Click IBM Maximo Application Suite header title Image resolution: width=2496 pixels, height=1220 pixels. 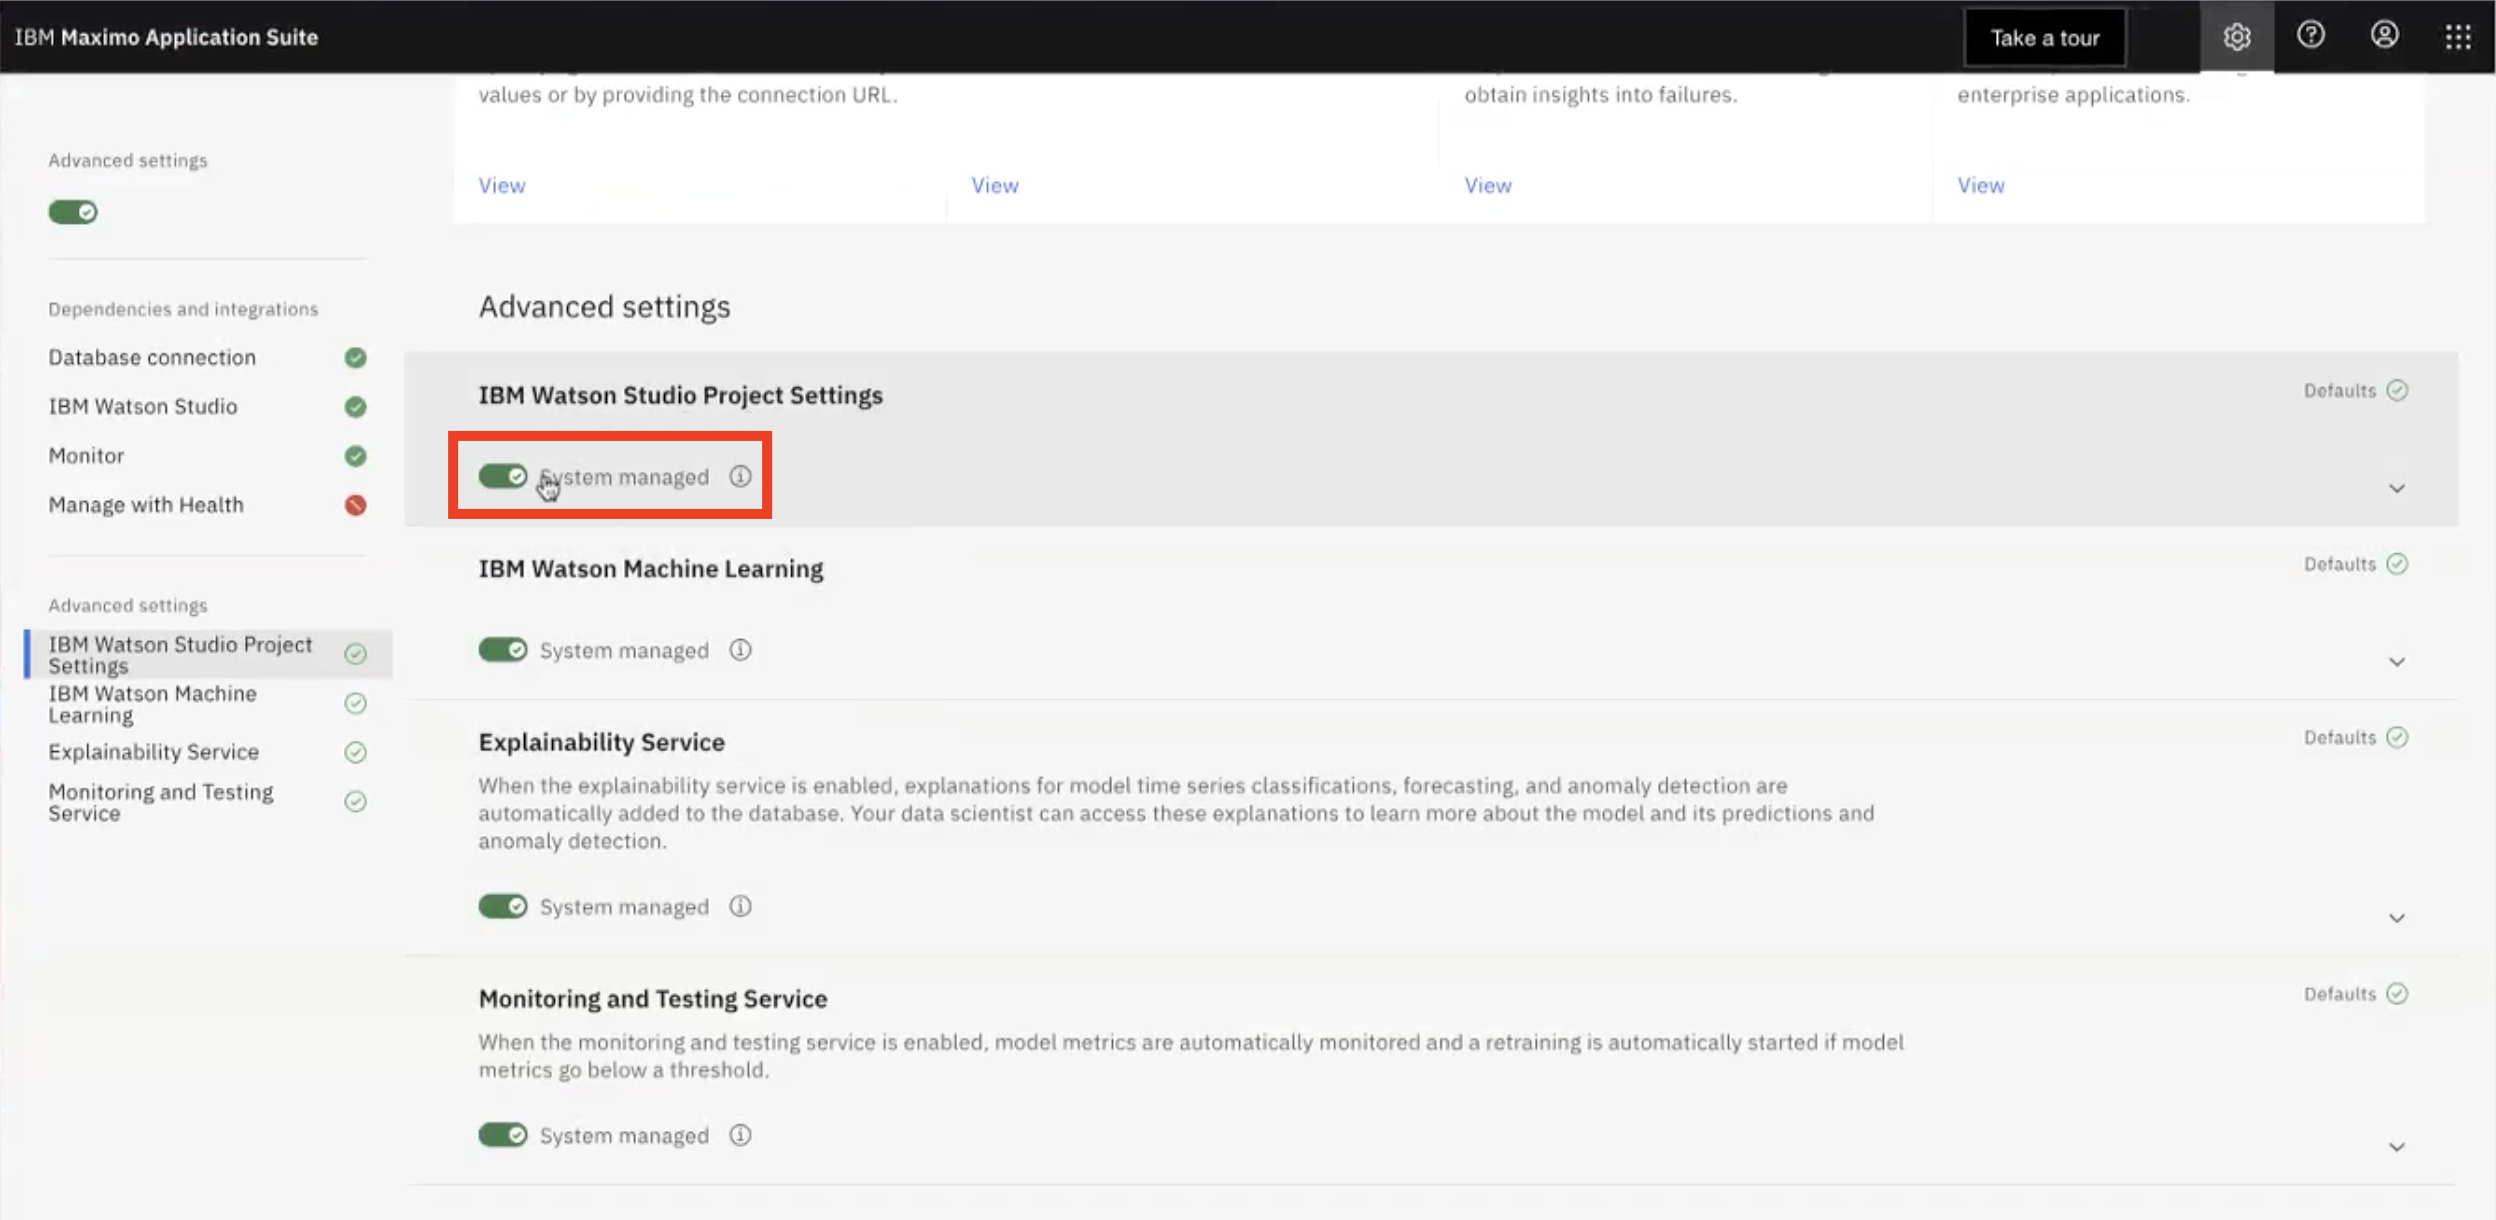(166, 37)
